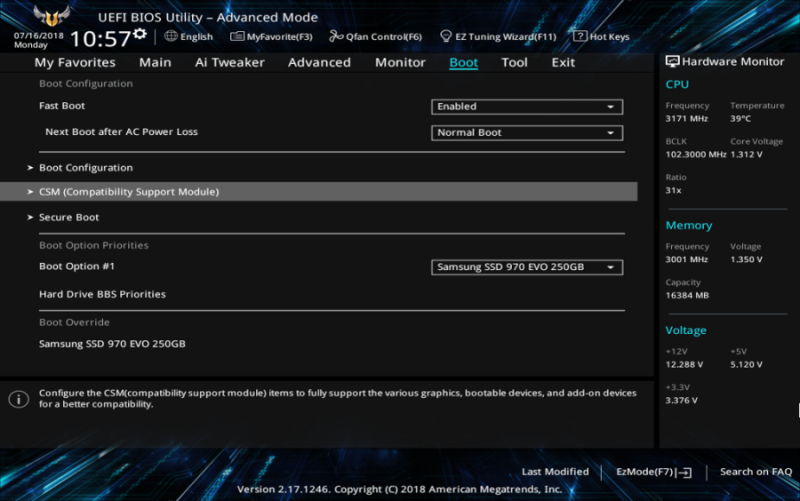
Task: Launch EZ Tuning Wizard(F11)
Action: pos(498,36)
